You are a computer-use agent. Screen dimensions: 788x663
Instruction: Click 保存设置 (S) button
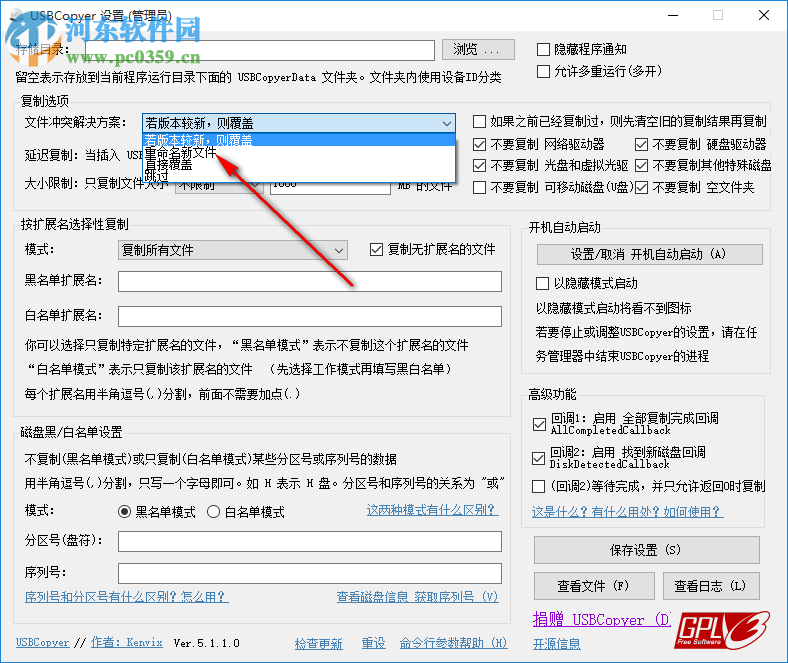646,550
